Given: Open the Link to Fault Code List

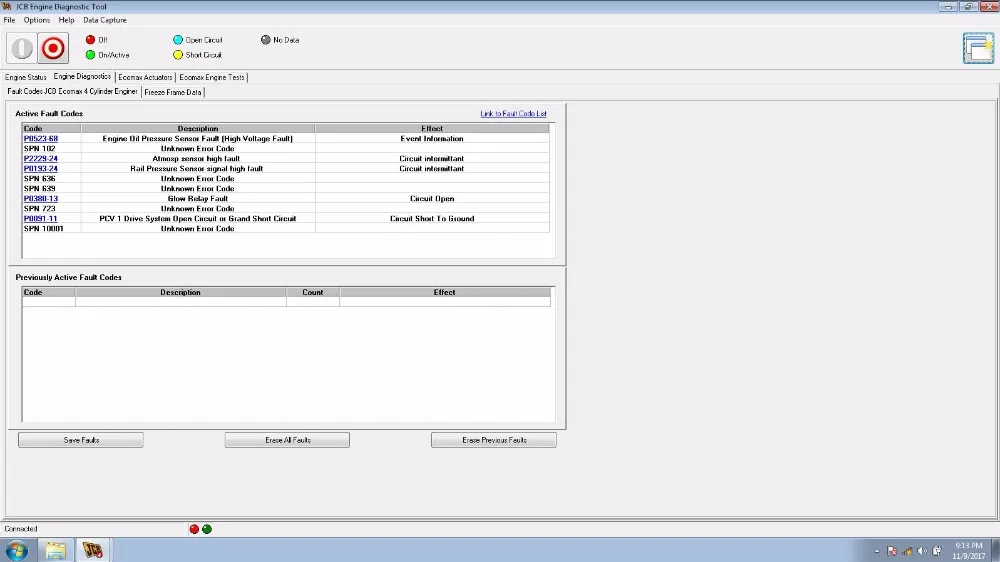Looking at the screenshot, I should pyautogui.click(x=513, y=114).
